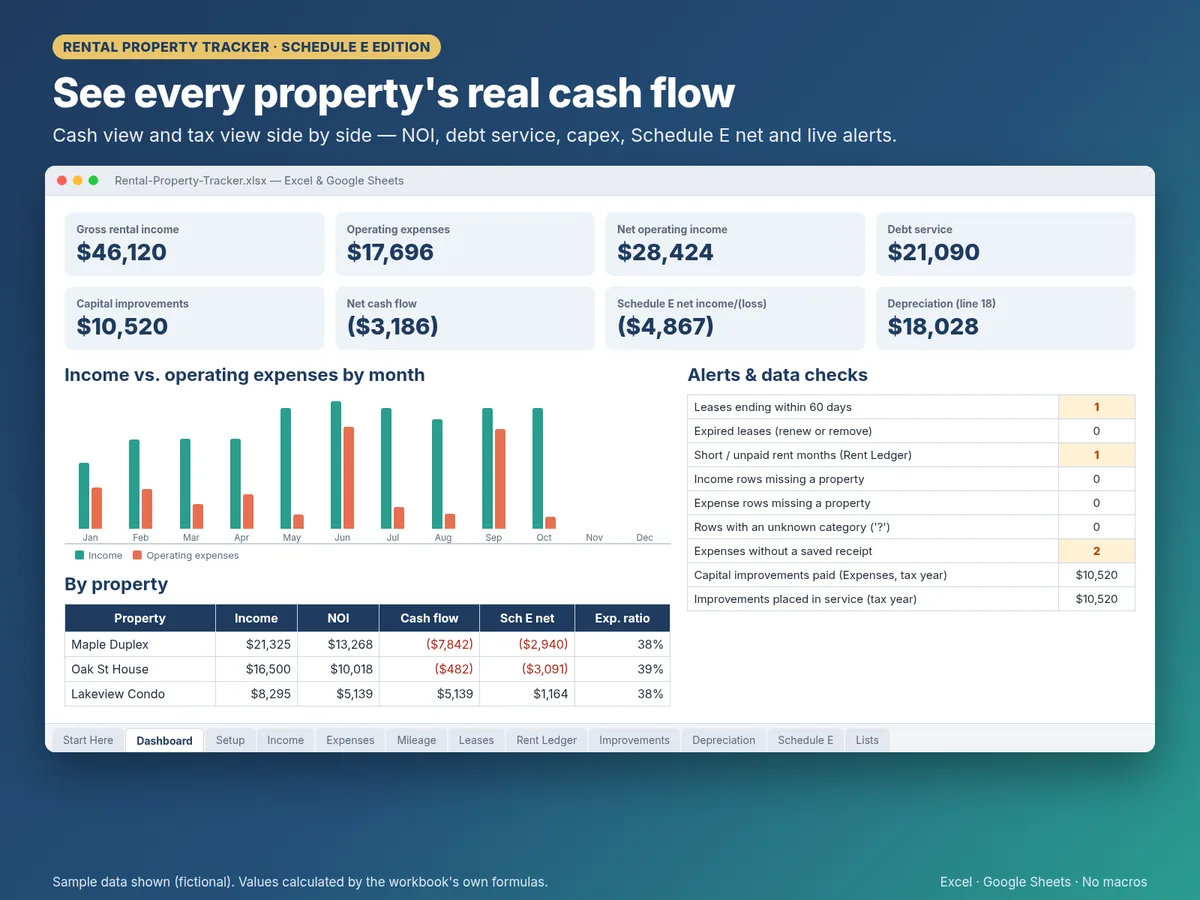
Task: Click 'Improvements placed in service' row
Action: [911, 599]
